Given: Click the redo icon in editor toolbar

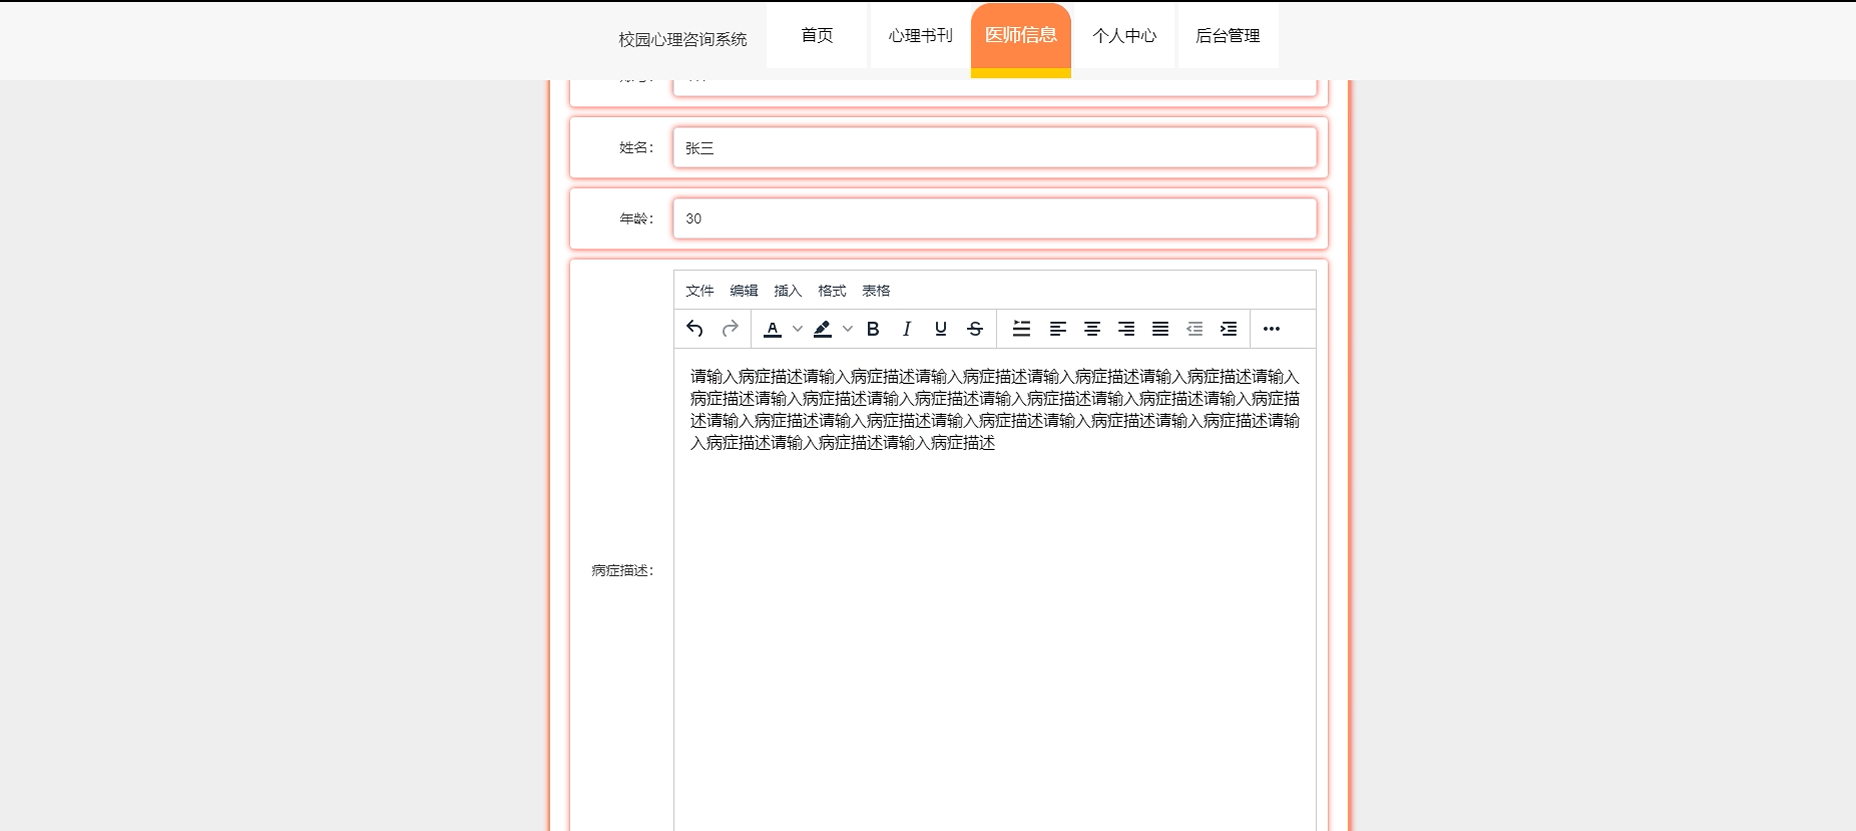Looking at the screenshot, I should click(730, 328).
